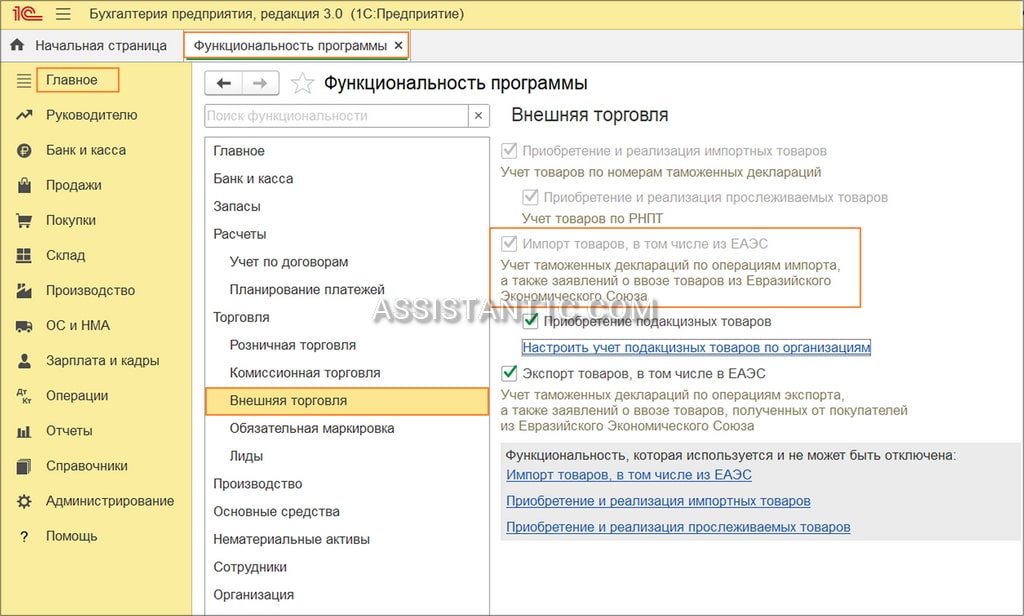Click the Администрирование gear icon

24,501
